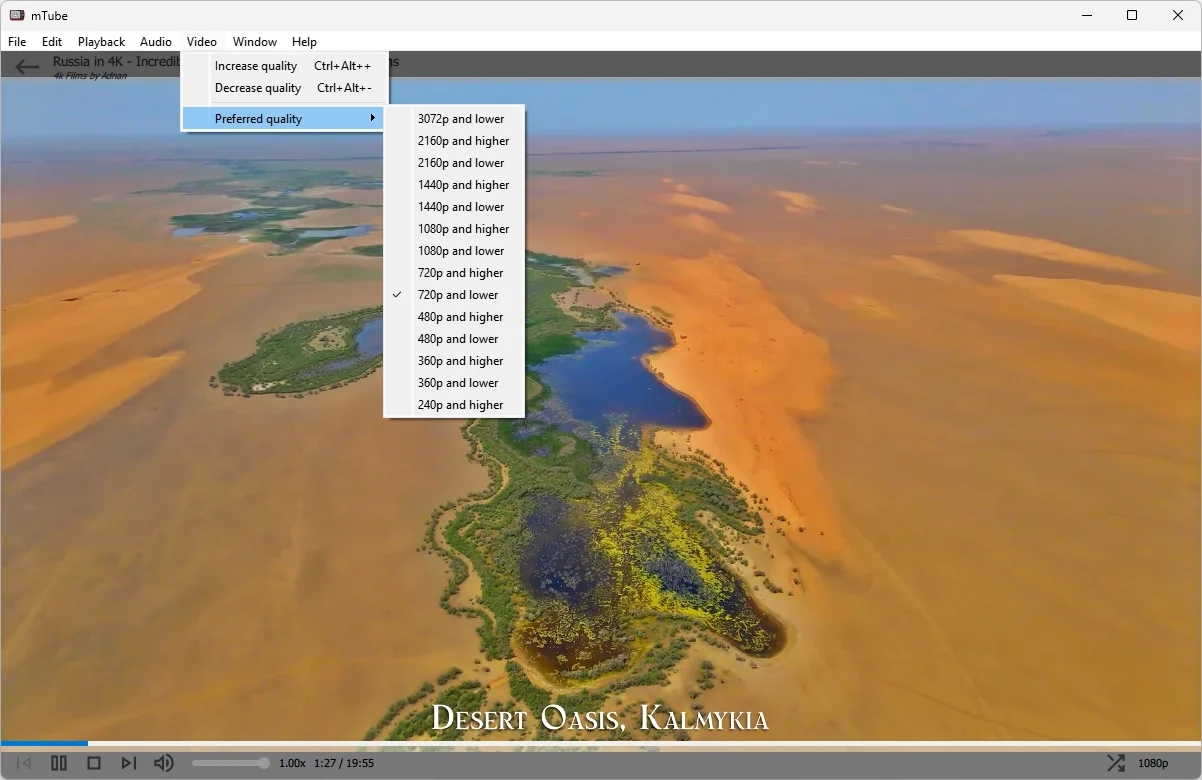This screenshot has height=780, width=1202.
Task: Click the 1.00x playback speed
Action: point(292,763)
